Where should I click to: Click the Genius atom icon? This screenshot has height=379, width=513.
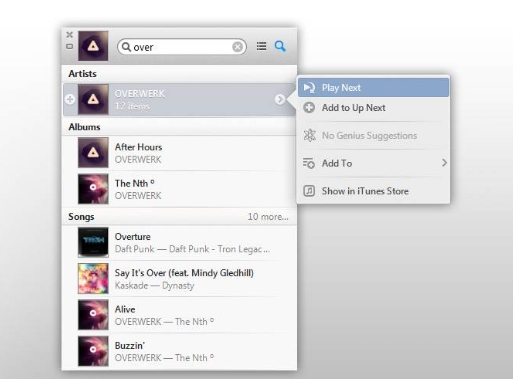tap(309, 135)
